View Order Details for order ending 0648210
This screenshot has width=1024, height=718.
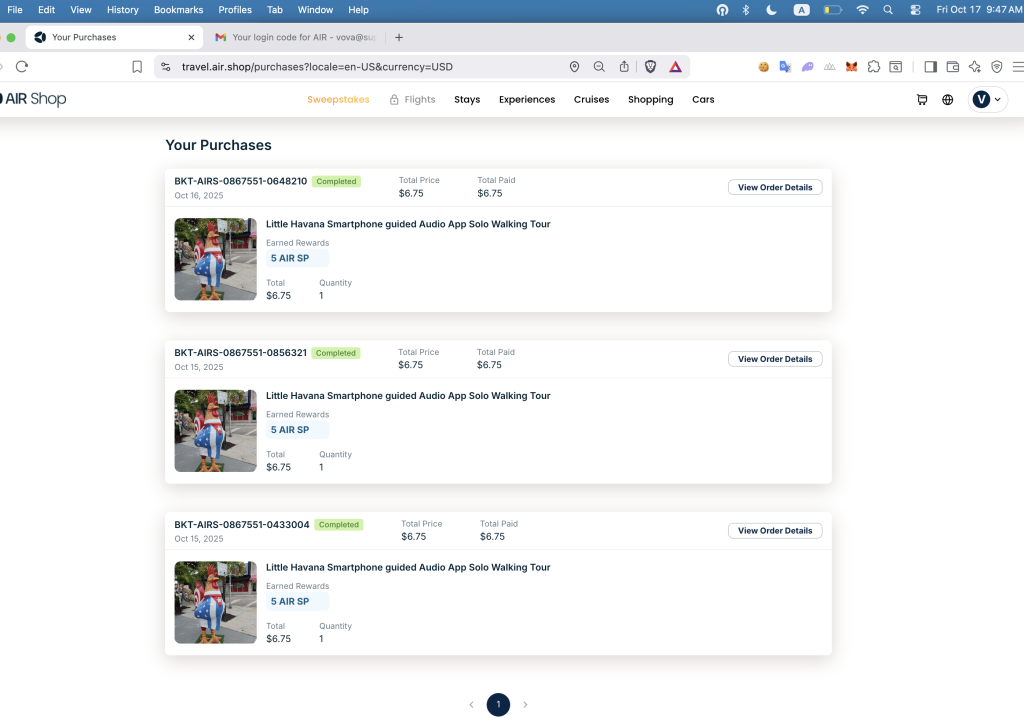coord(774,187)
